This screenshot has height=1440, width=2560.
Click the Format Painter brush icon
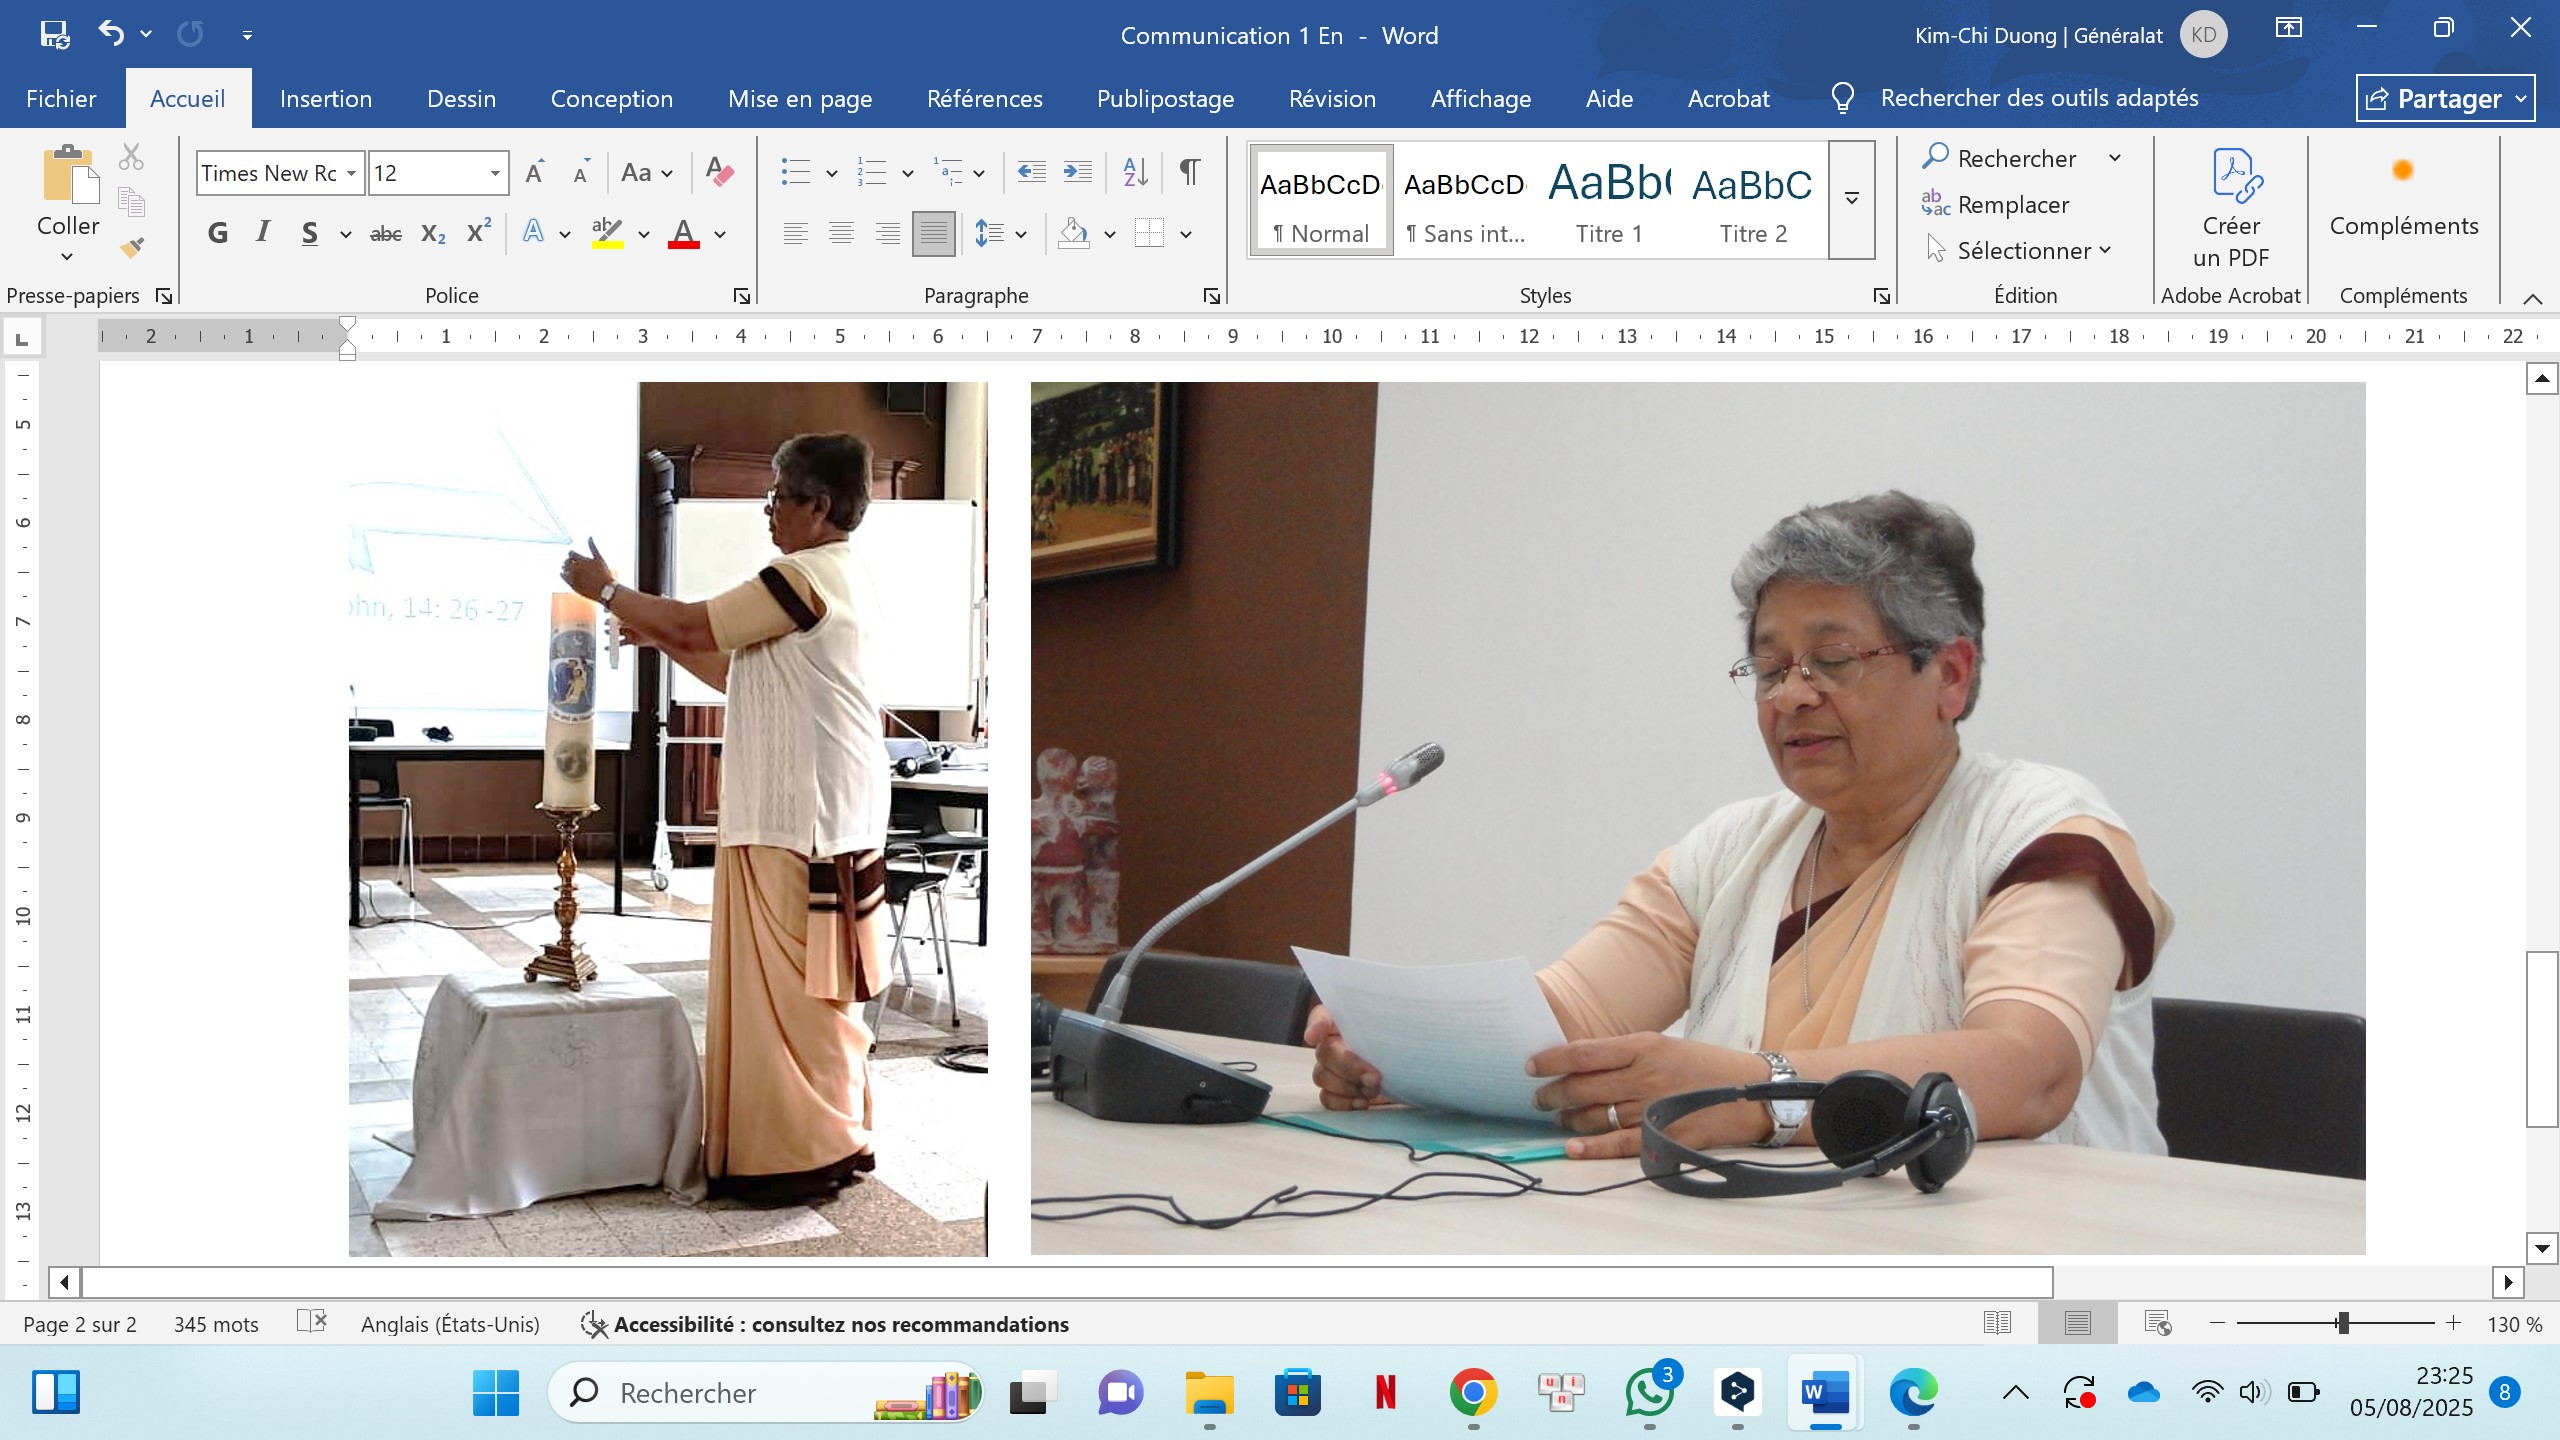132,247
